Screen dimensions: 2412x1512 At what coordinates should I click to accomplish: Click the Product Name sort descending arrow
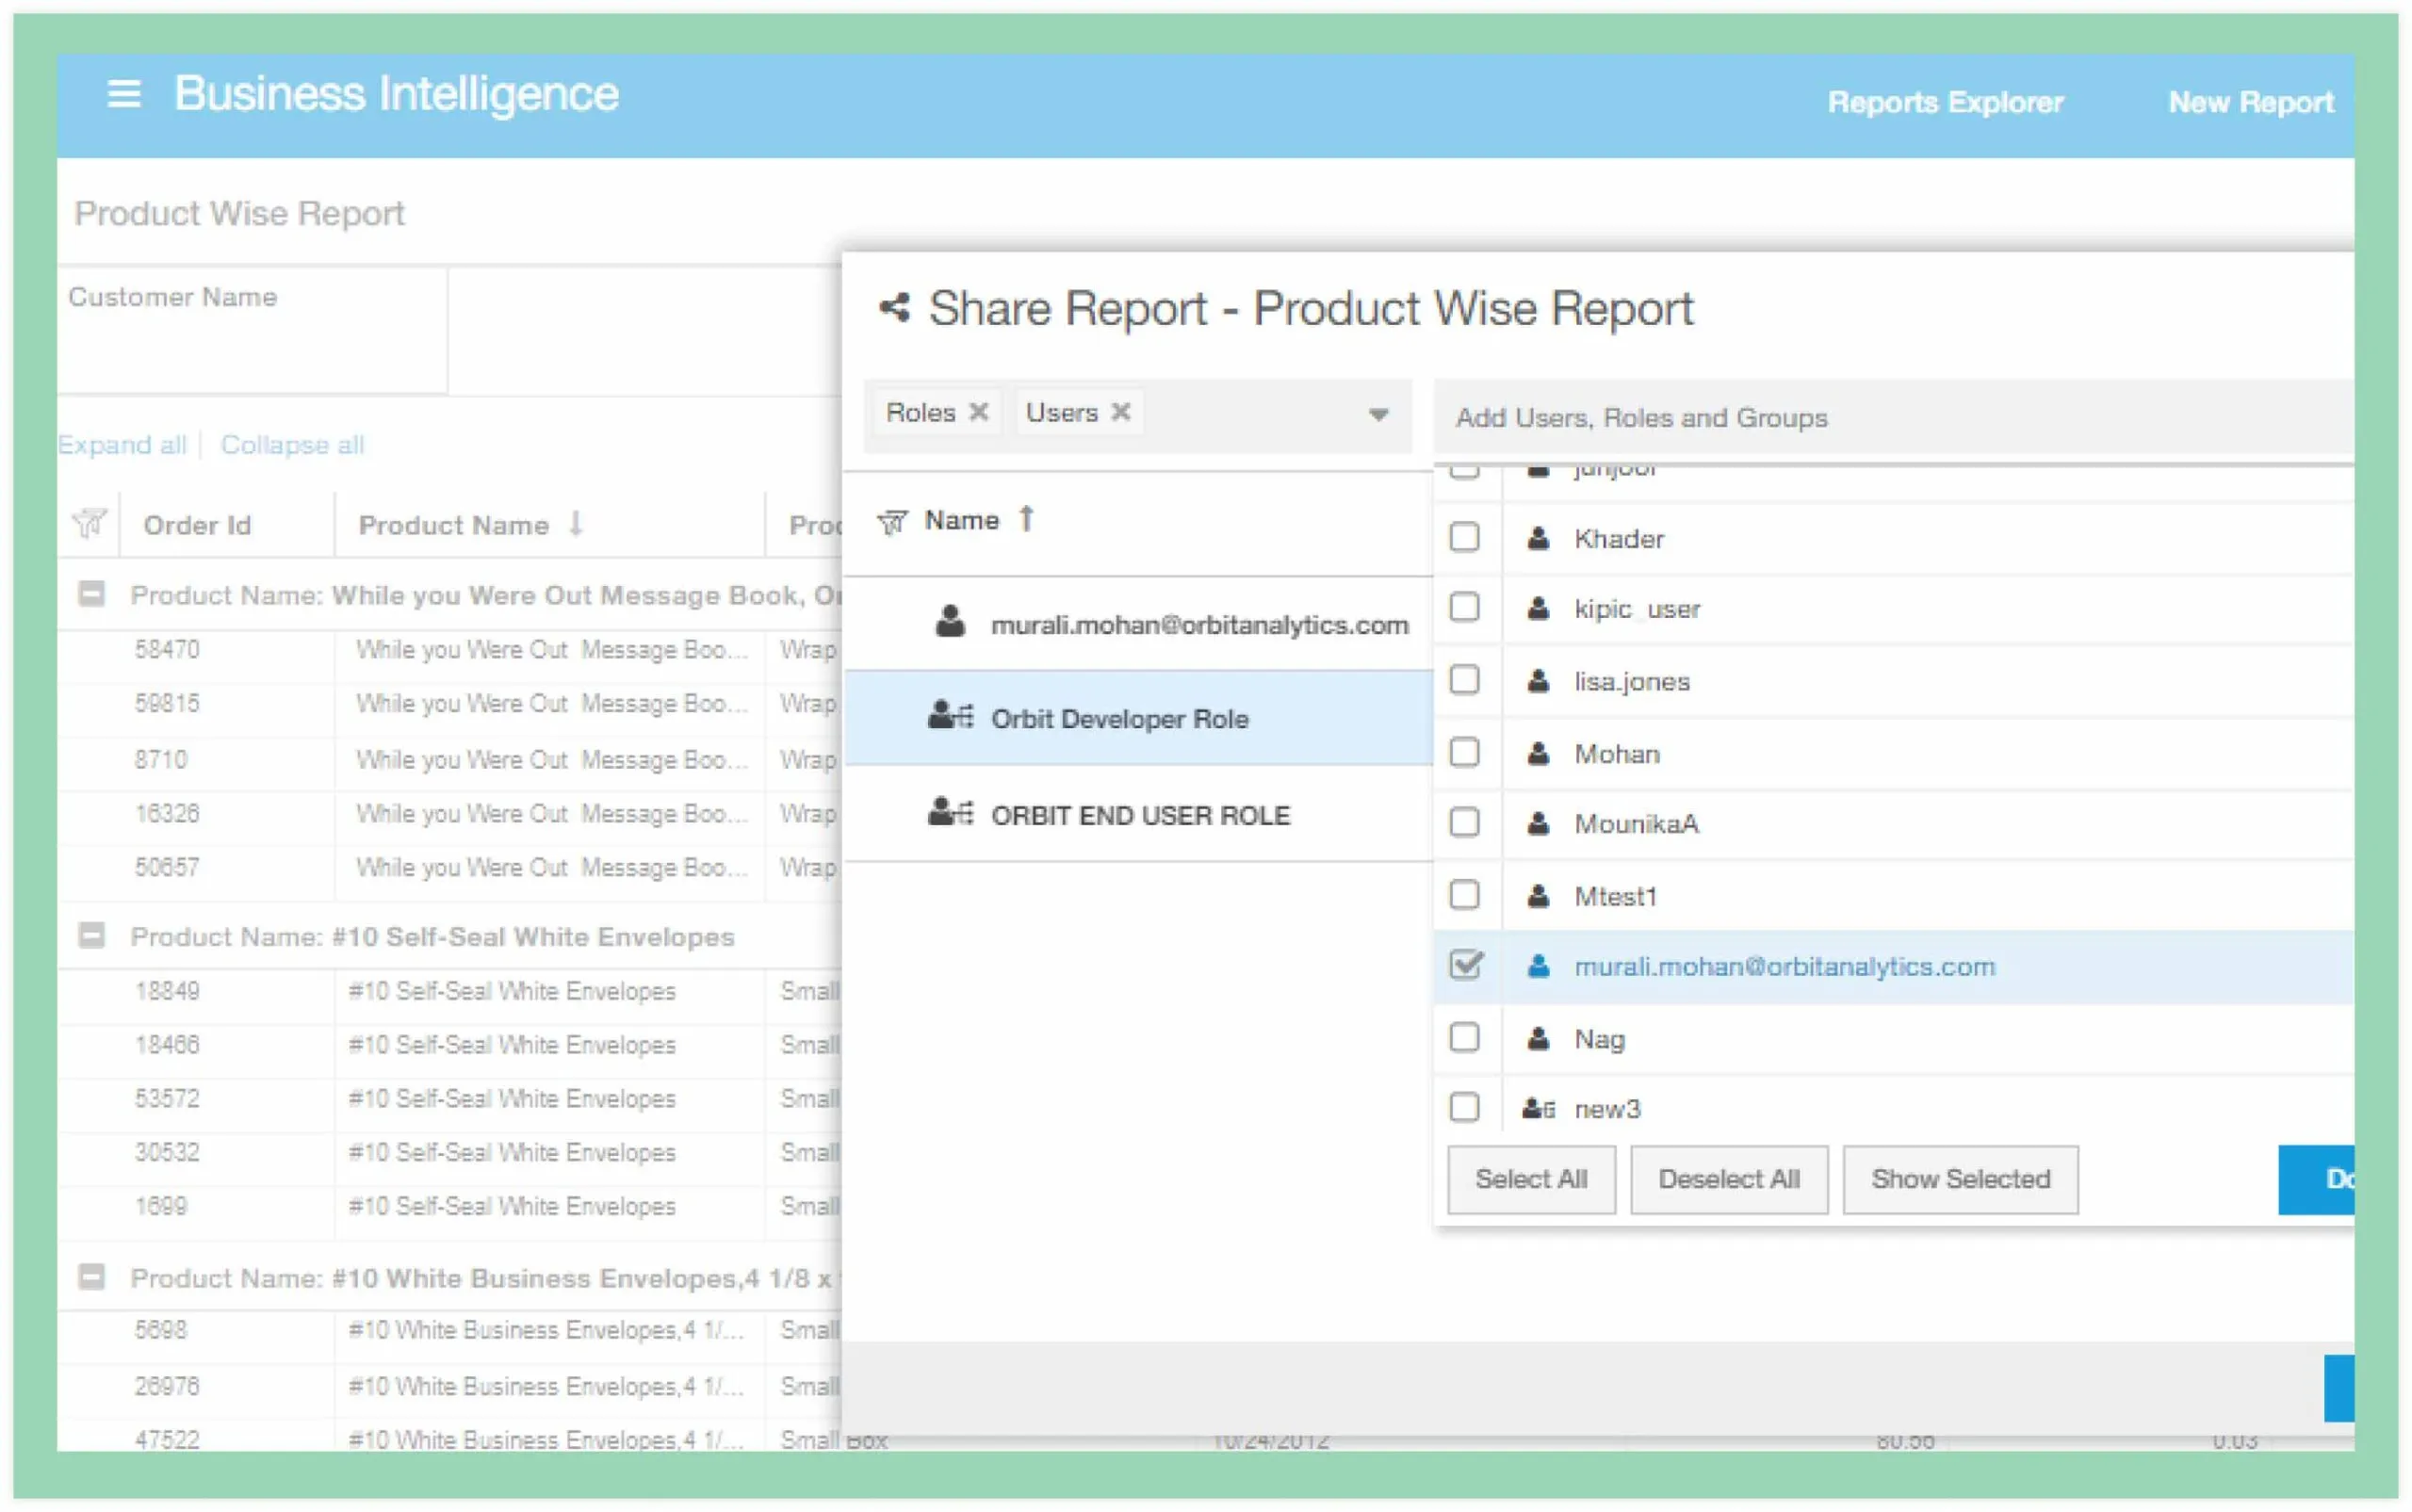576,523
